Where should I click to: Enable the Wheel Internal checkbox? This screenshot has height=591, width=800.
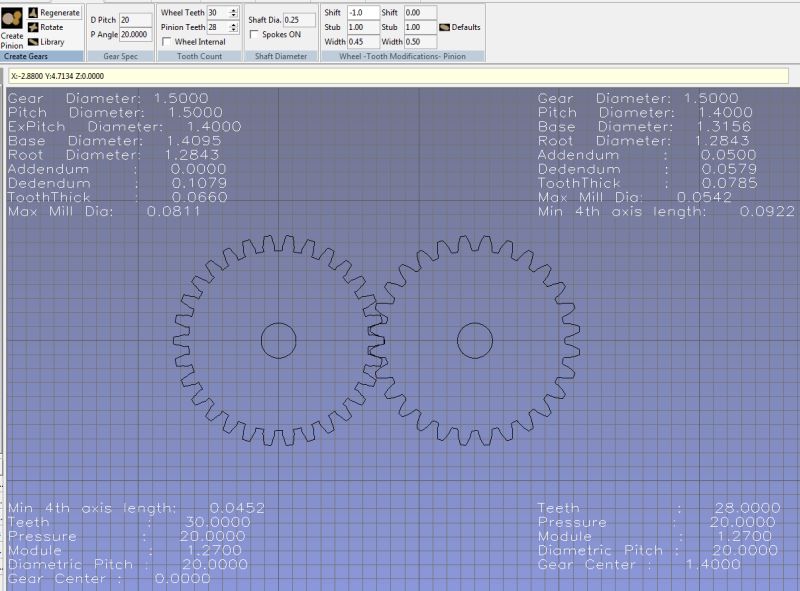click(166, 42)
